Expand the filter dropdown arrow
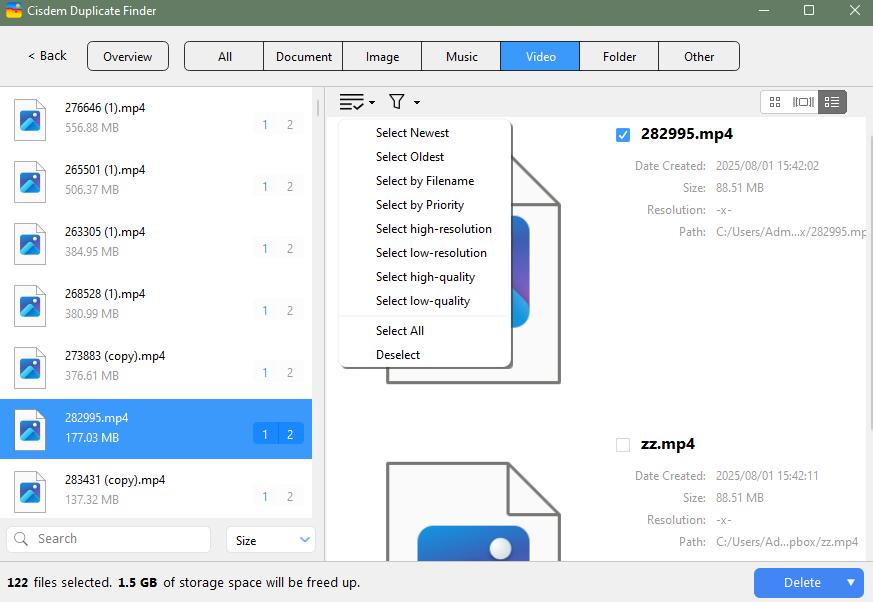 tap(417, 103)
